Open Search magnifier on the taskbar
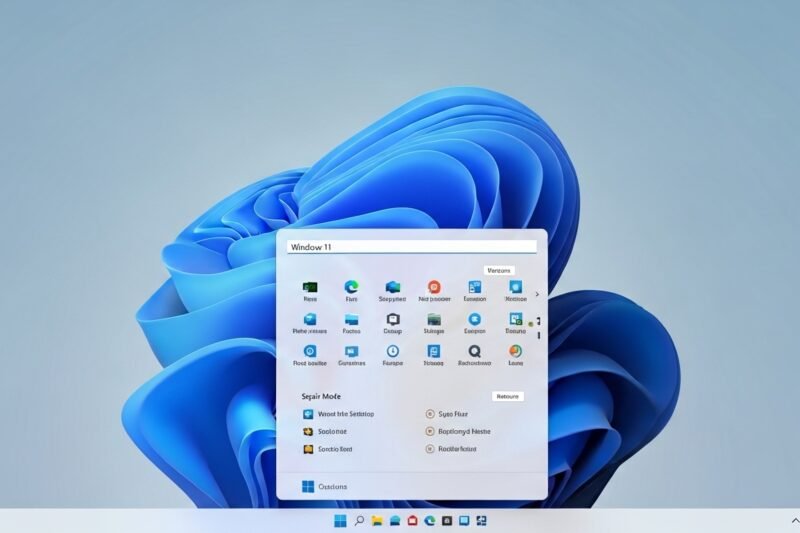The image size is (800, 533). (x=359, y=520)
